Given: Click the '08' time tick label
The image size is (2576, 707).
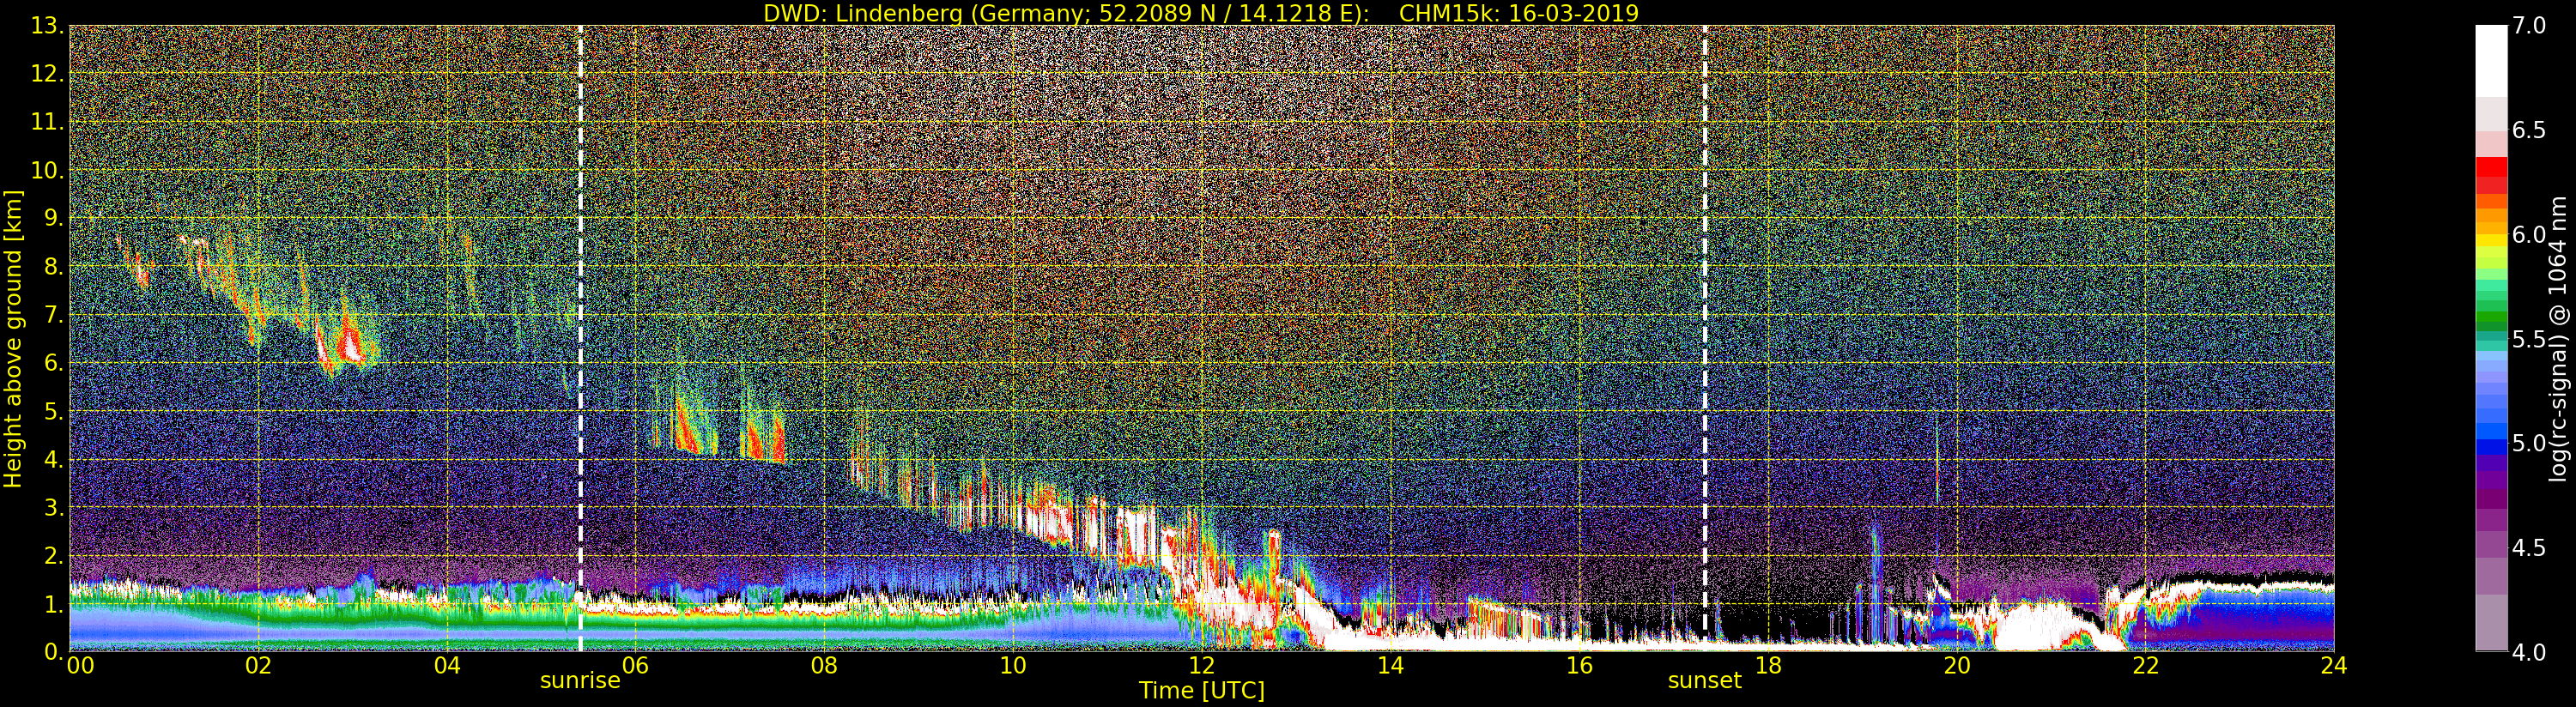Looking at the screenshot, I should pyautogui.click(x=824, y=666).
